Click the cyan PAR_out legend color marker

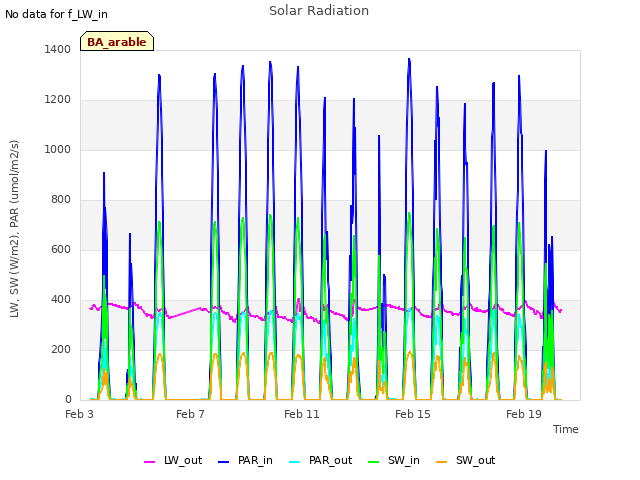[x=294, y=462]
